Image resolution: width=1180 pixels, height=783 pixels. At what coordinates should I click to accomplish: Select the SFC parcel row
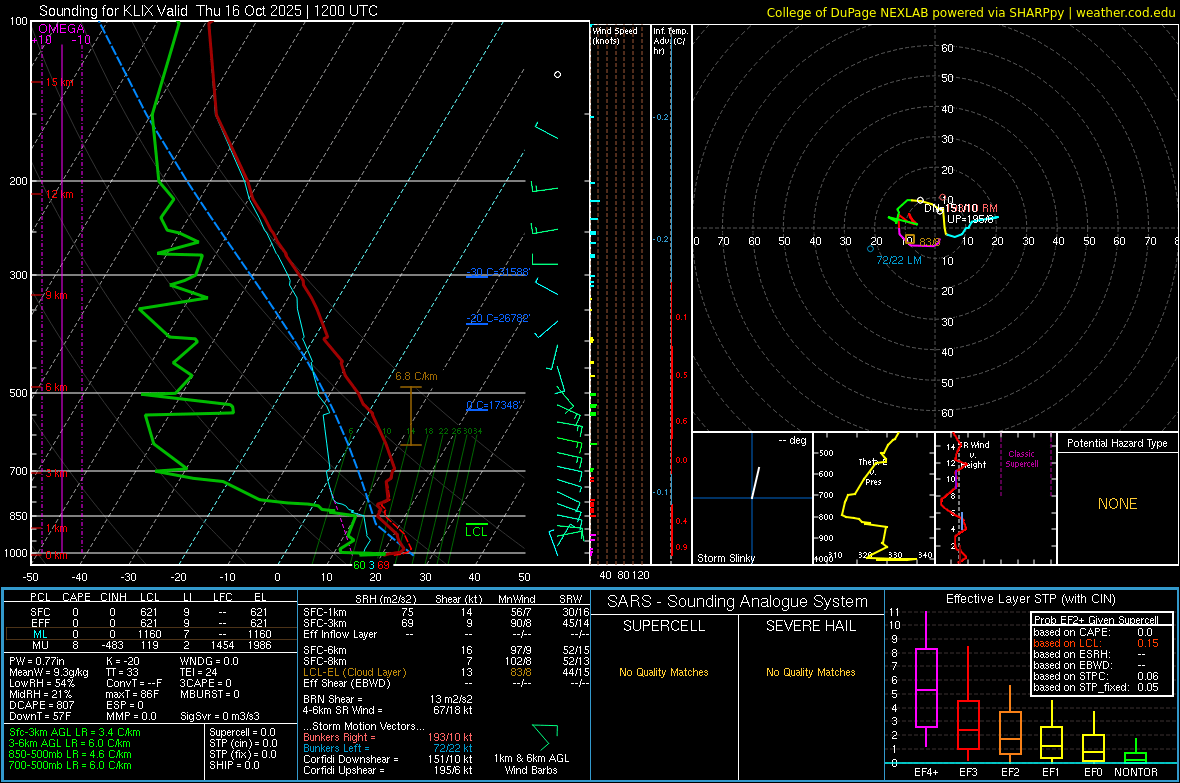(x=150, y=612)
